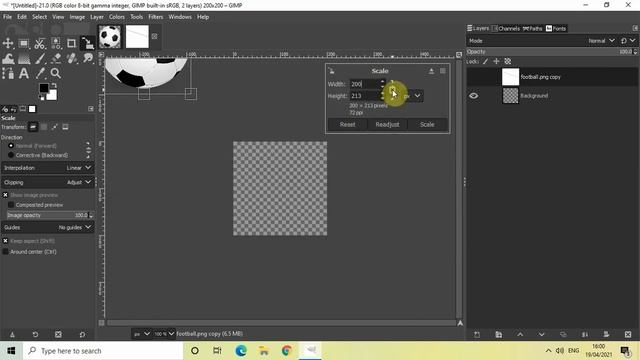Set transform target to Image

65,127
